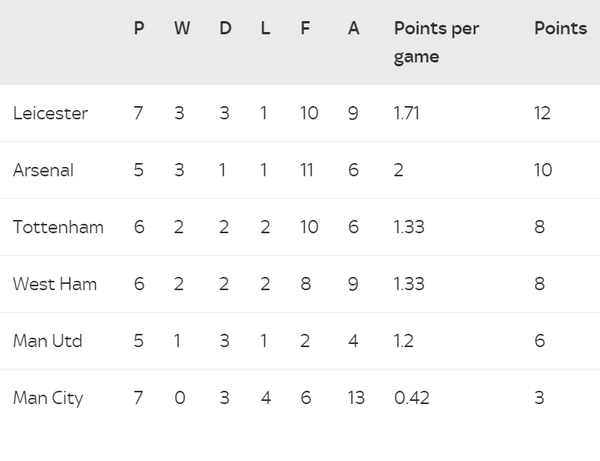This screenshot has width=600, height=461.
Task: Select Arsenal's points per game value 2
Action: click(398, 170)
